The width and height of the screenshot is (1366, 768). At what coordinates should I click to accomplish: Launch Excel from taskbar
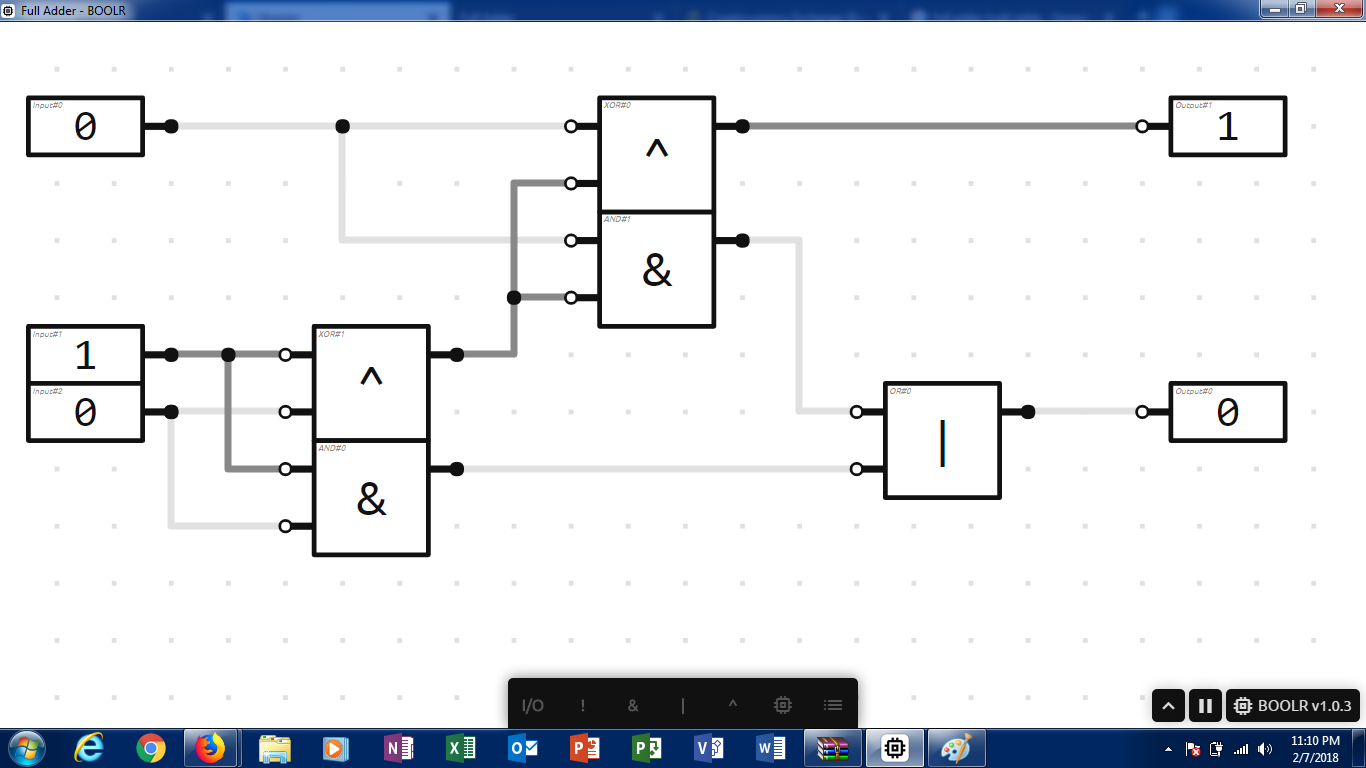[x=460, y=747]
